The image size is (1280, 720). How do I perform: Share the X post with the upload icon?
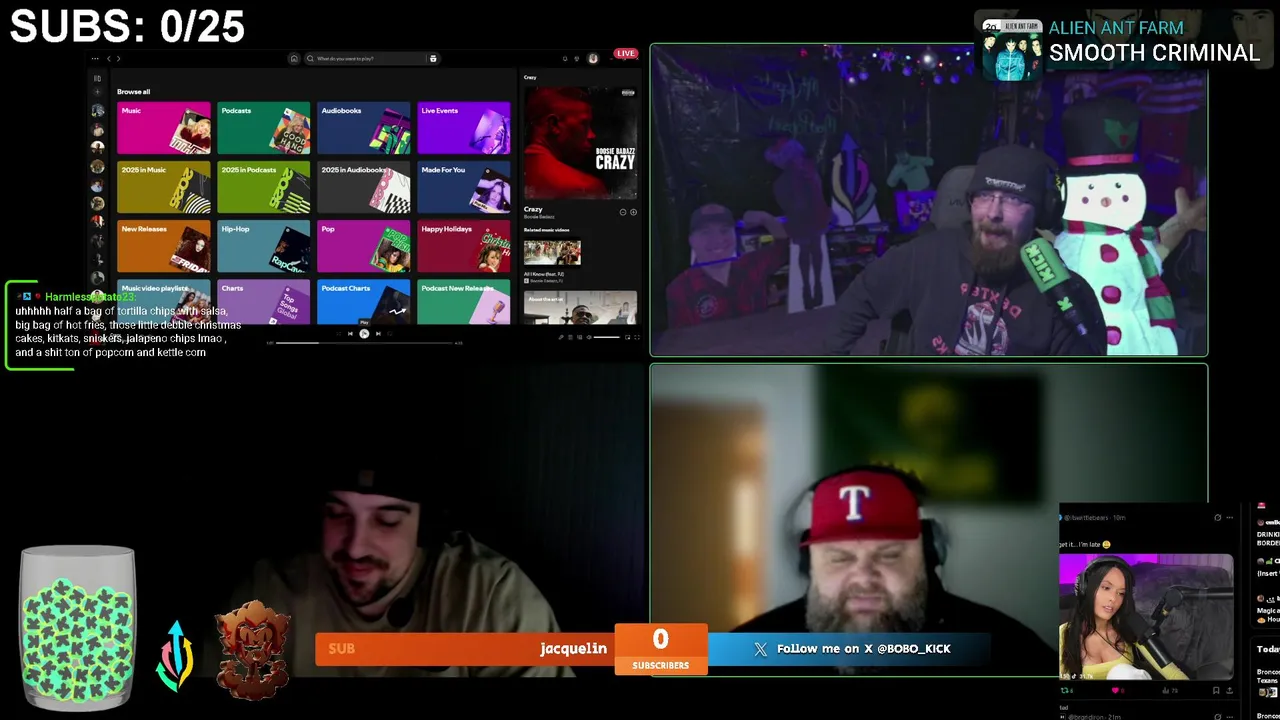pos(1232,690)
